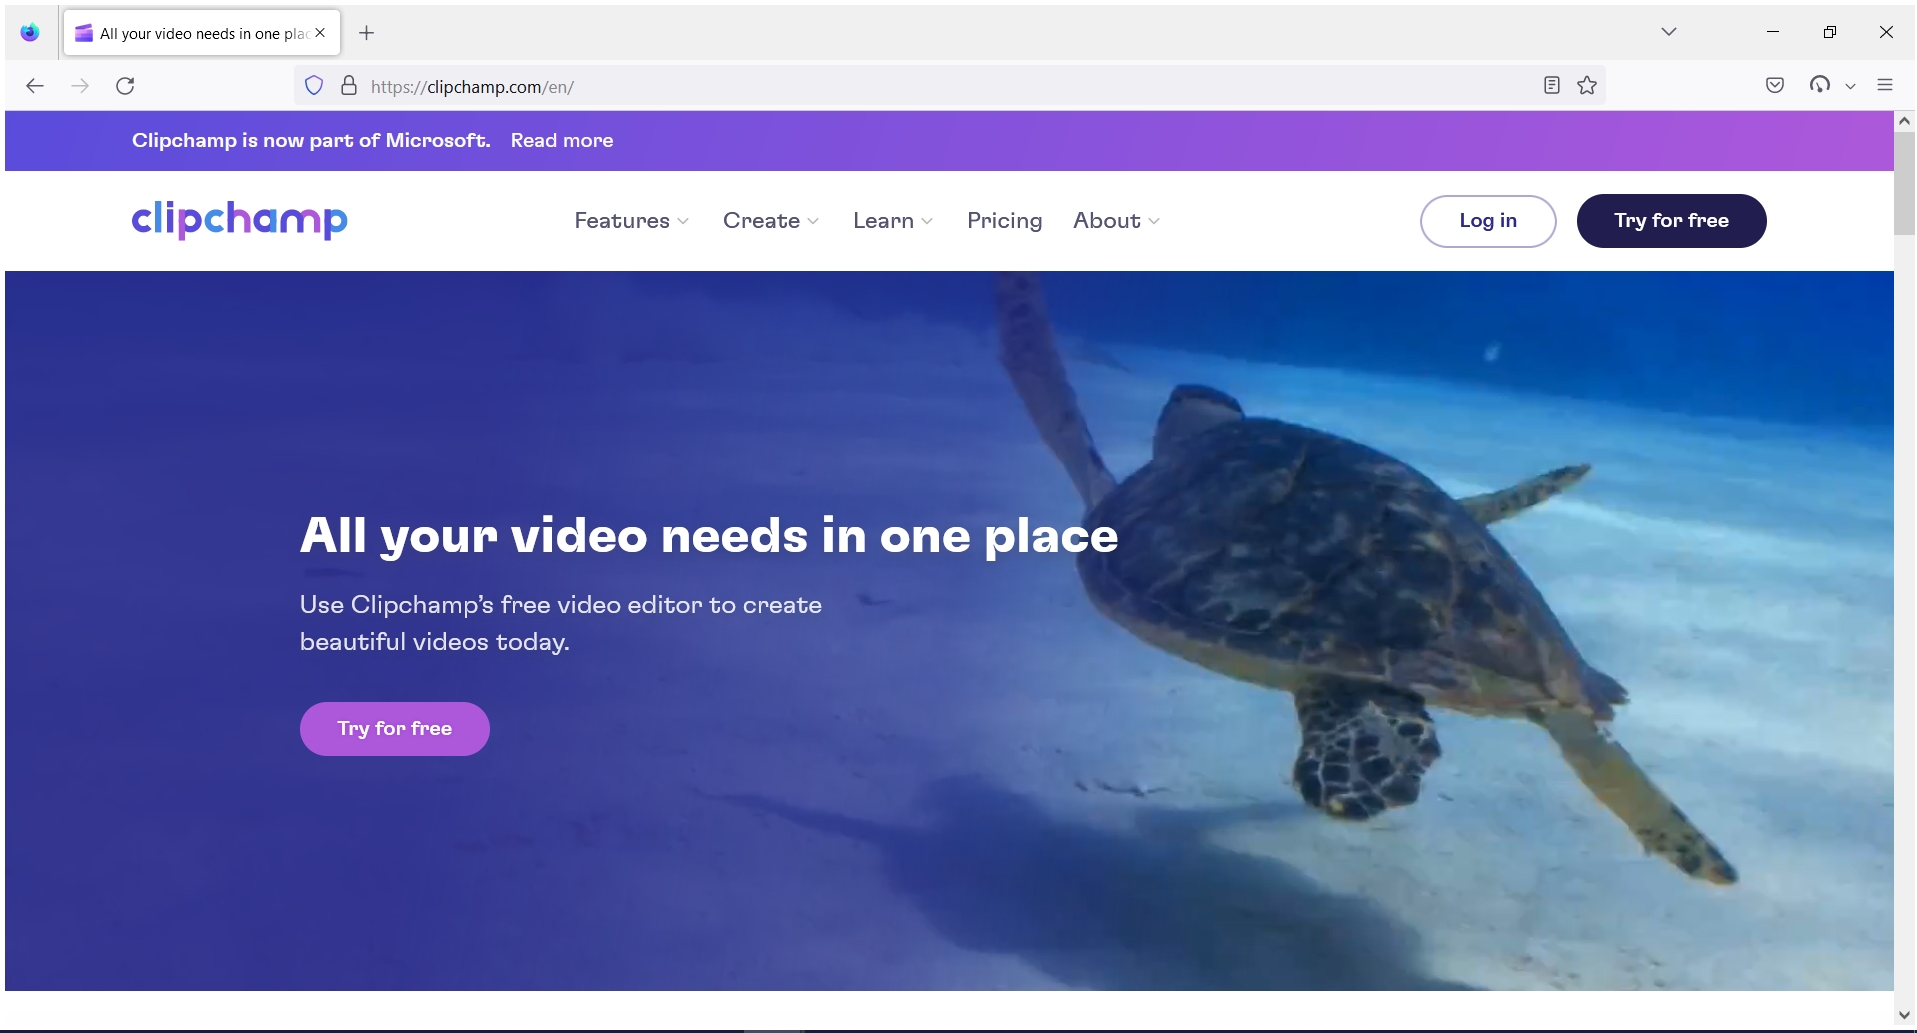The width and height of the screenshot is (1917, 1033).
Task: Click the Clipchamp logo
Action: coord(239,221)
